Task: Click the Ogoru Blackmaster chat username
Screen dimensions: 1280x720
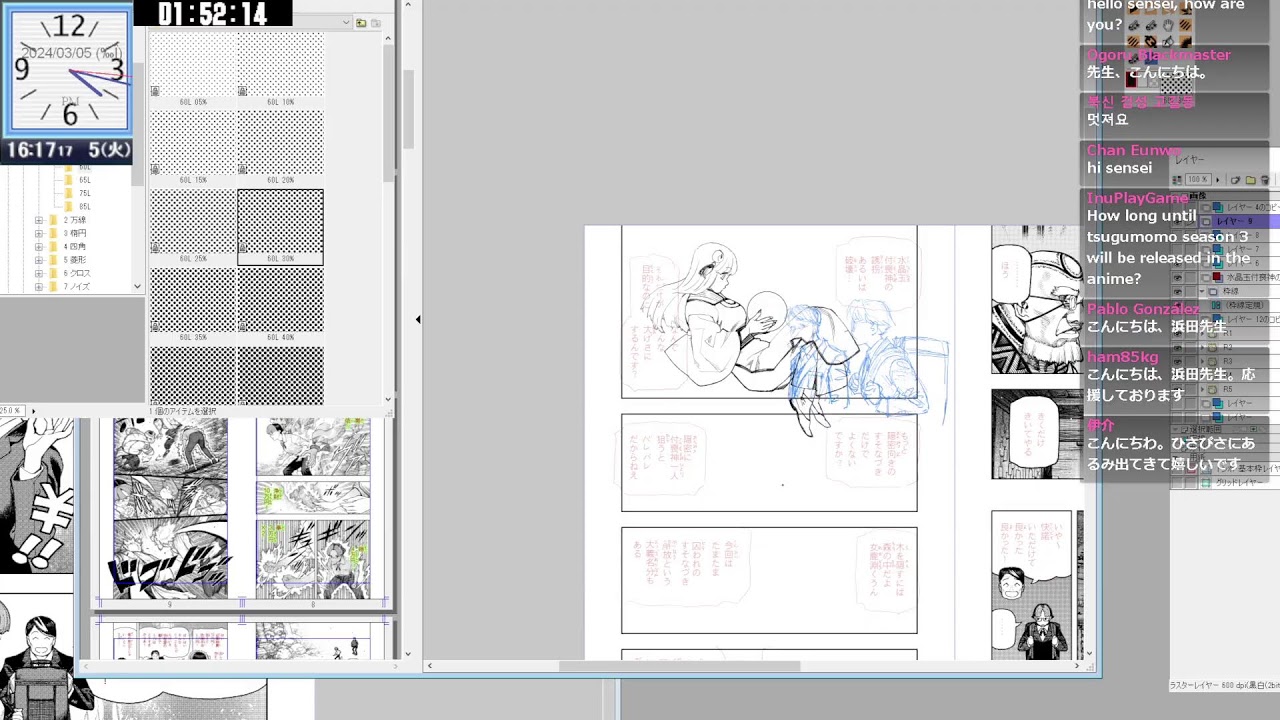Action: (1159, 55)
